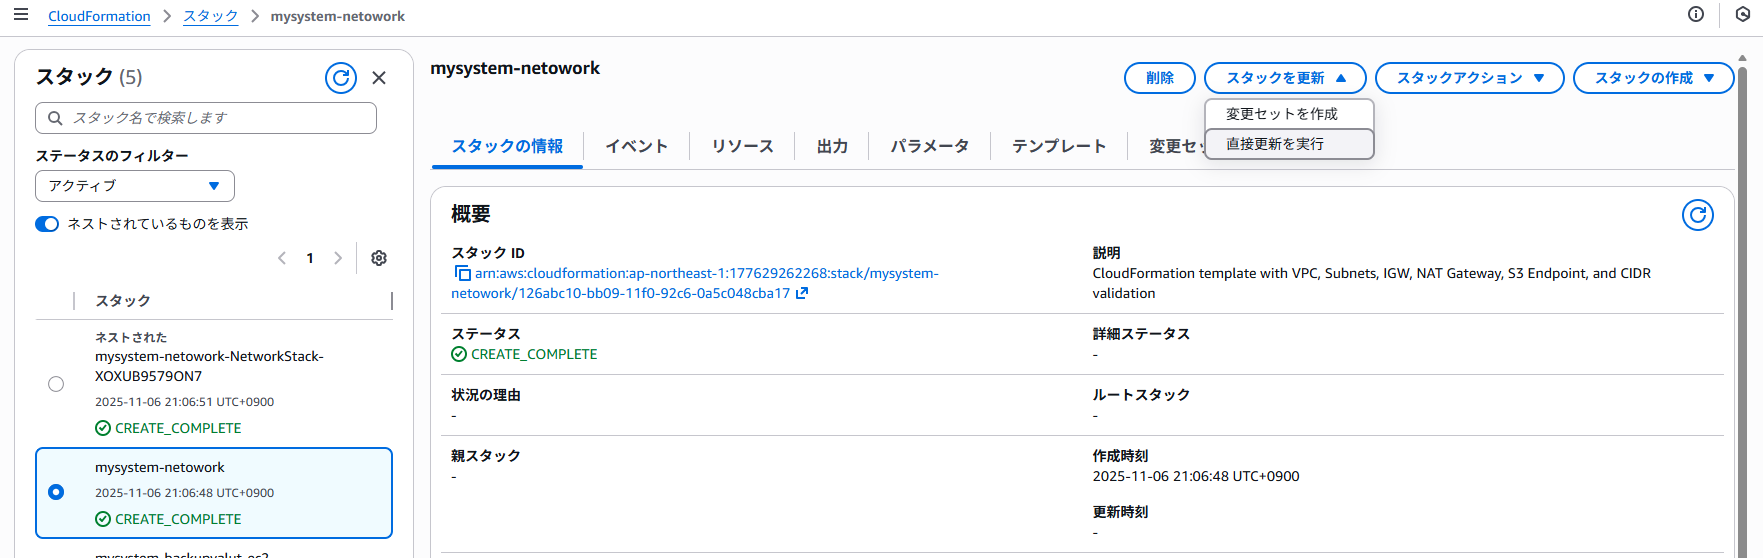The height and width of the screenshot is (558, 1763).
Task: Click the 削除 button
Action: 1160,78
